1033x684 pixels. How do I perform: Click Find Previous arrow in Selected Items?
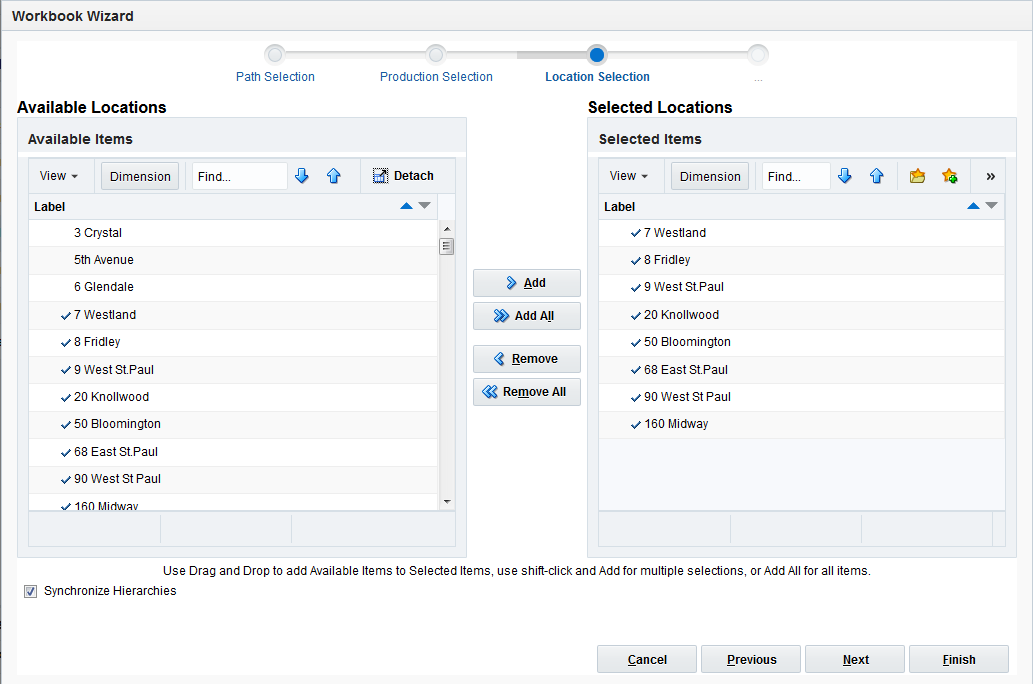(x=876, y=176)
